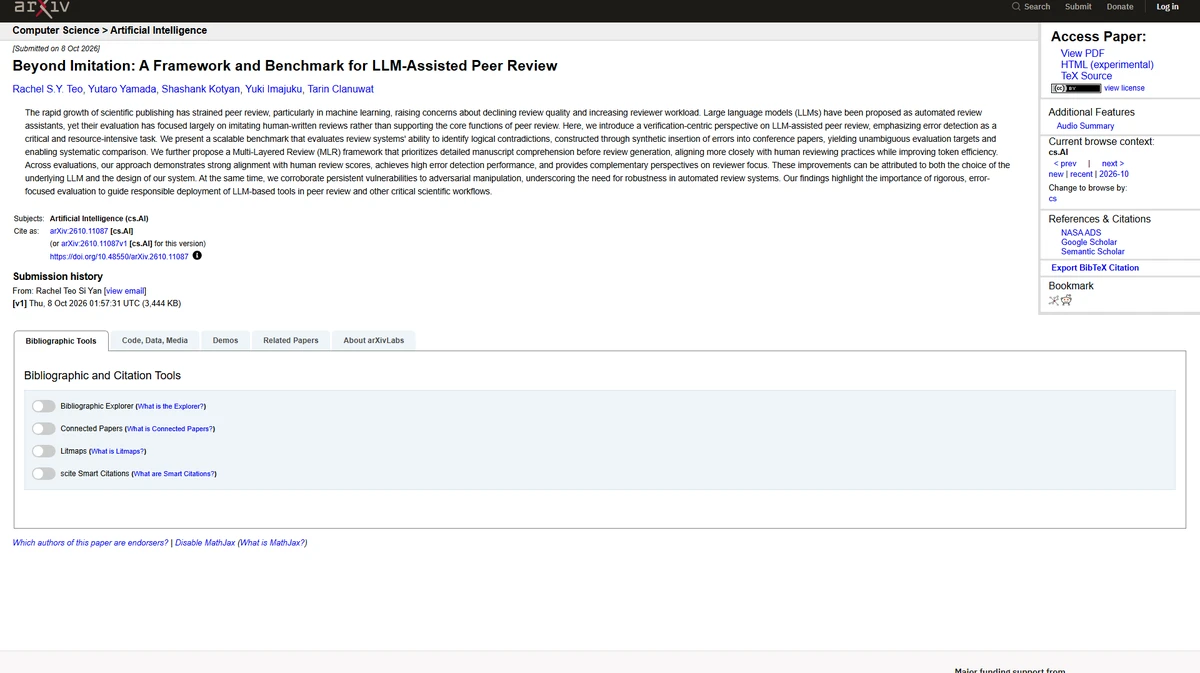
Task: Enable the Connected Papers toggle
Action: point(44,428)
